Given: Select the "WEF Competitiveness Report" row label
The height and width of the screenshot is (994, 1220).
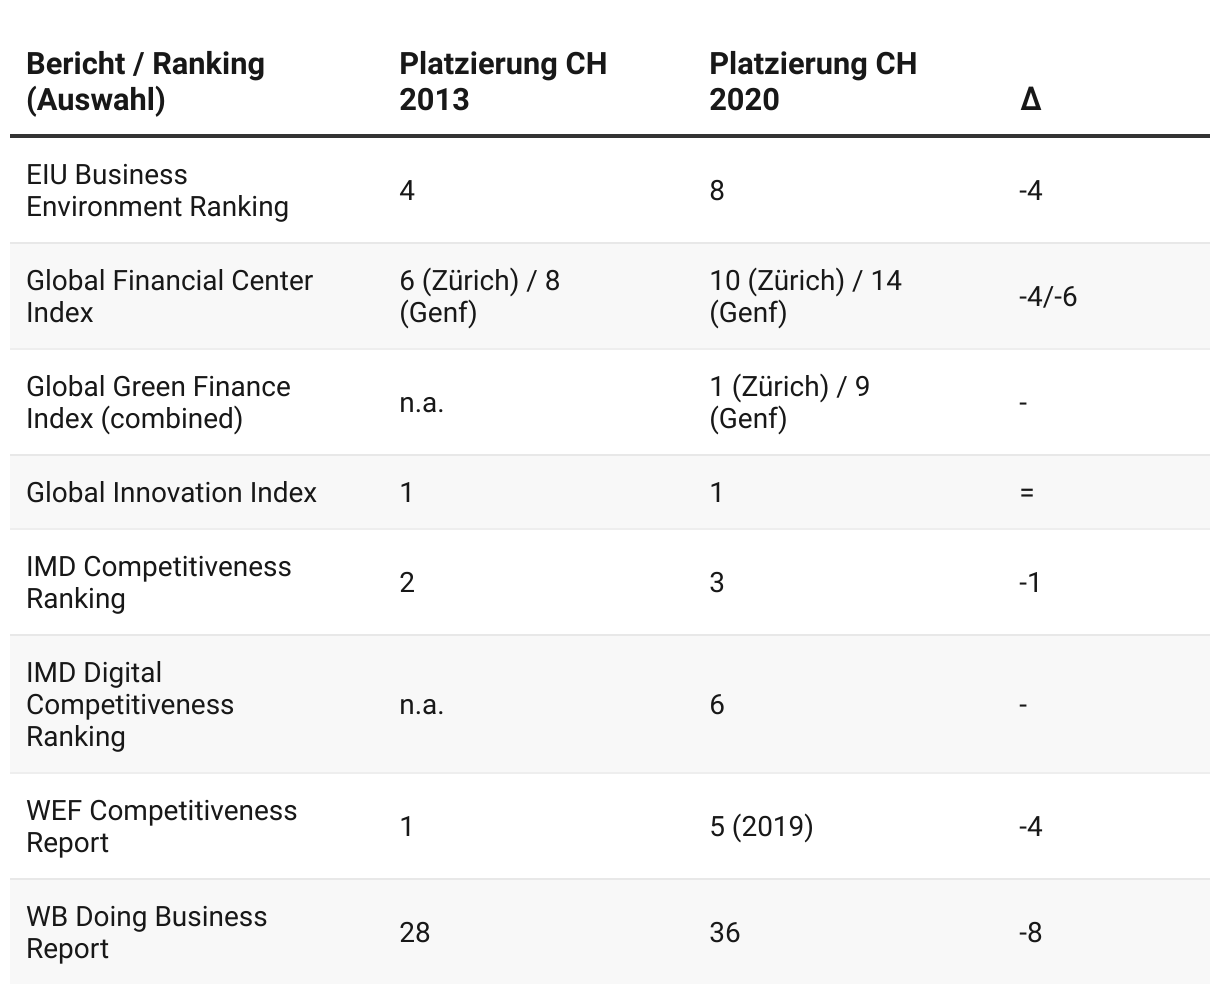Looking at the screenshot, I should pyautogui.click(x=161, y=826).
